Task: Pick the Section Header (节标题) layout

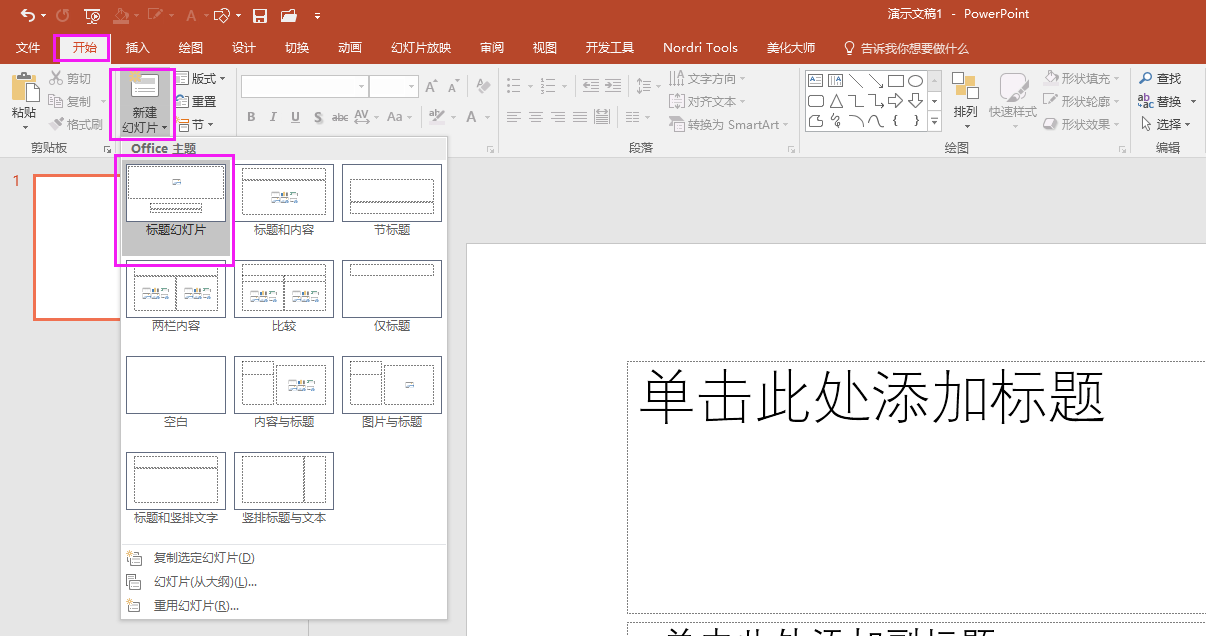Action: point(392,201)
